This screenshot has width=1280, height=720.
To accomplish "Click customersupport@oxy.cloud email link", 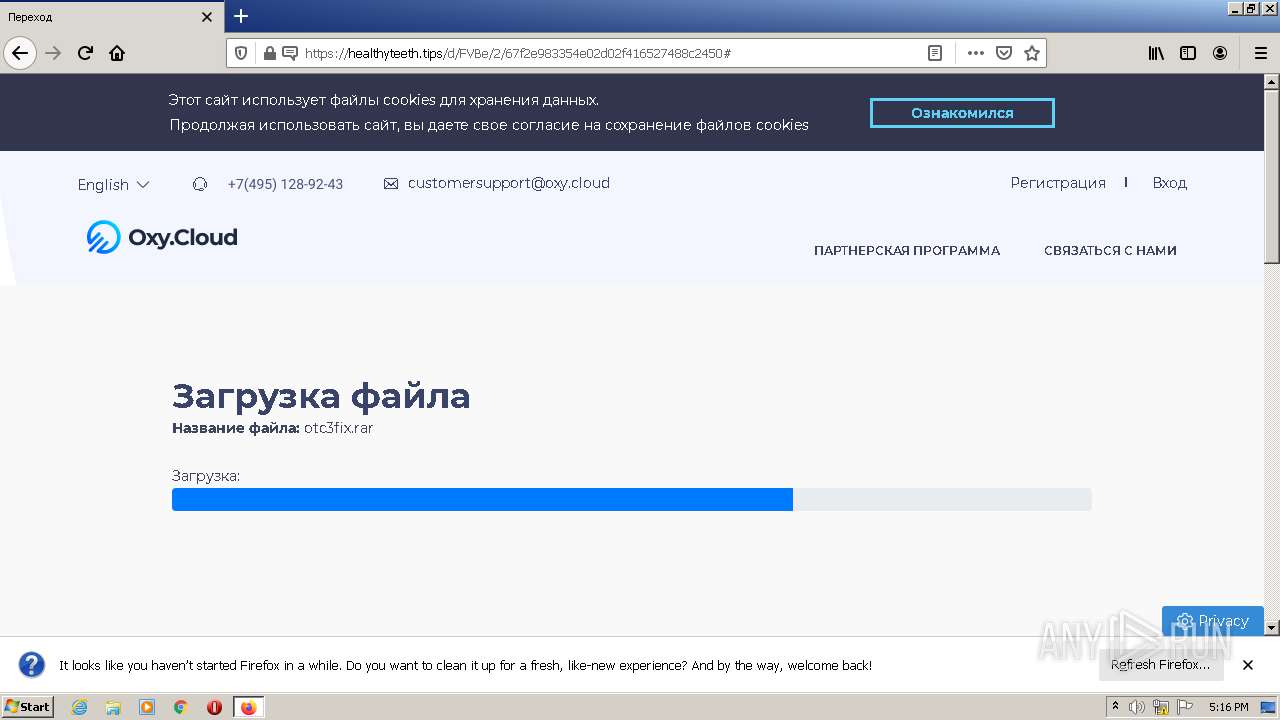I will (x=508, y=183).
